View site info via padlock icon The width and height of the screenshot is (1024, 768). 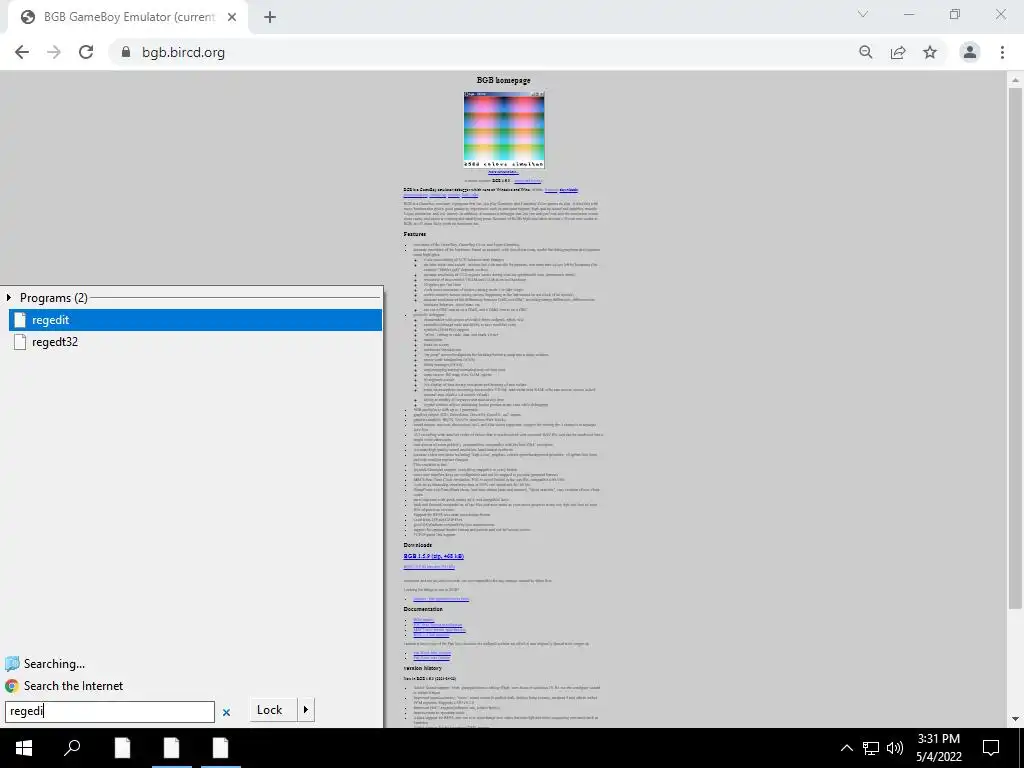pyautogui.click(x=125, y=52)
